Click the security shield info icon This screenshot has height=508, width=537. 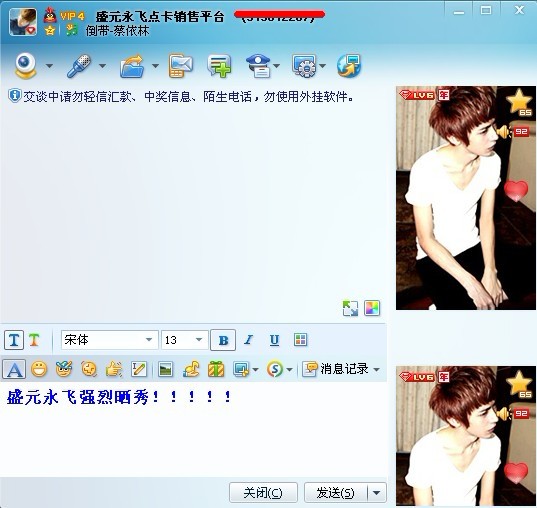pyautogui.click(x=14, y=96)
